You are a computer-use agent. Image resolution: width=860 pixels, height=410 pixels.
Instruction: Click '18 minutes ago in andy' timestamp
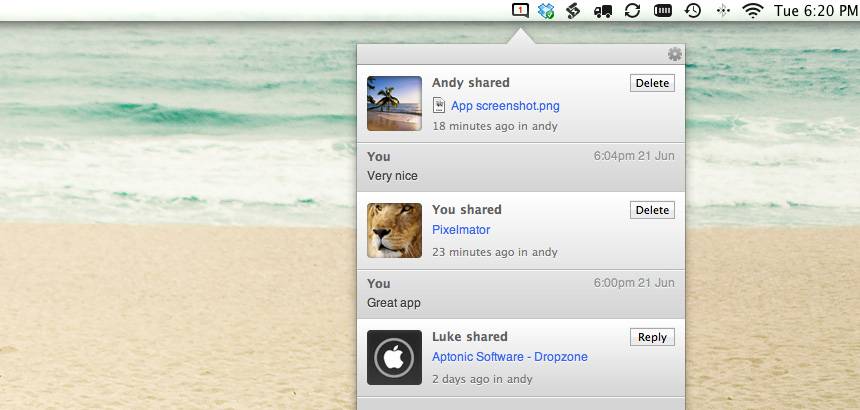(495, 126)
